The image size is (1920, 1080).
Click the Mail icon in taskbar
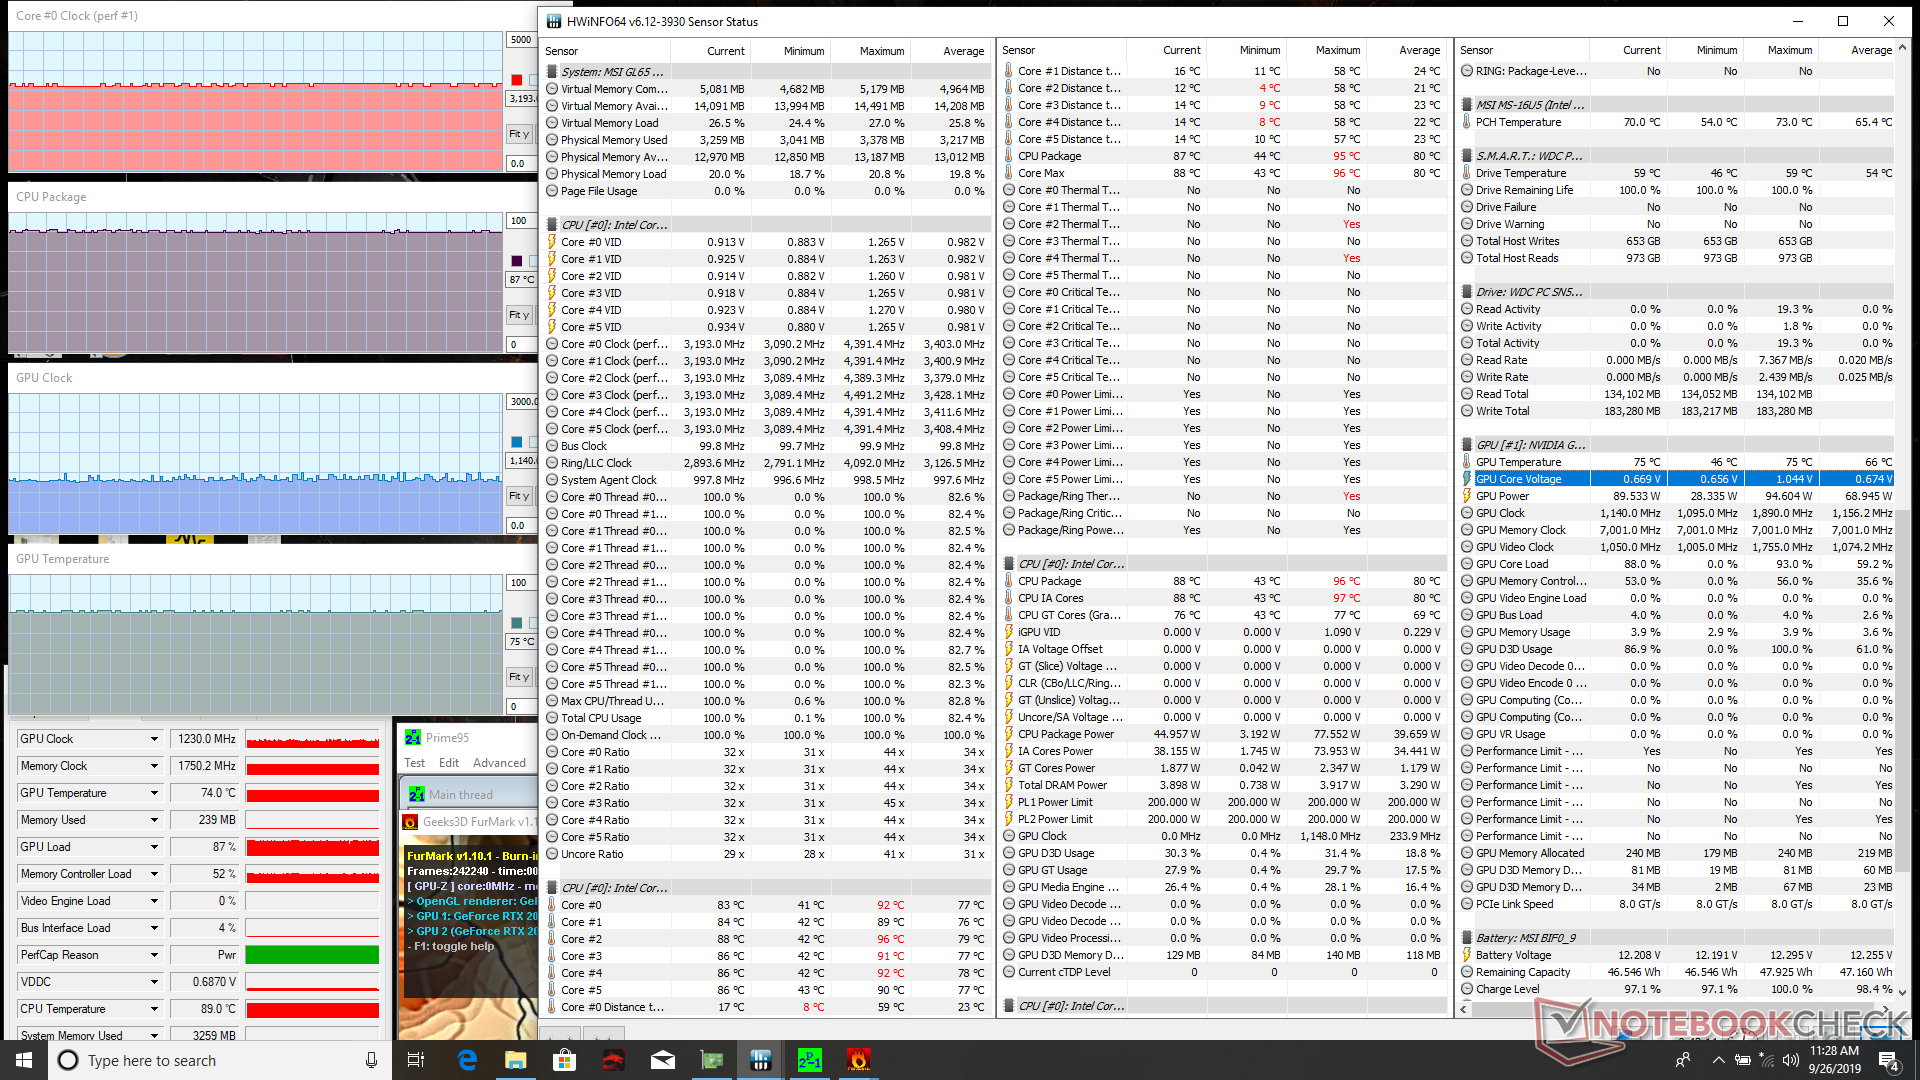tap(662, 1060)
